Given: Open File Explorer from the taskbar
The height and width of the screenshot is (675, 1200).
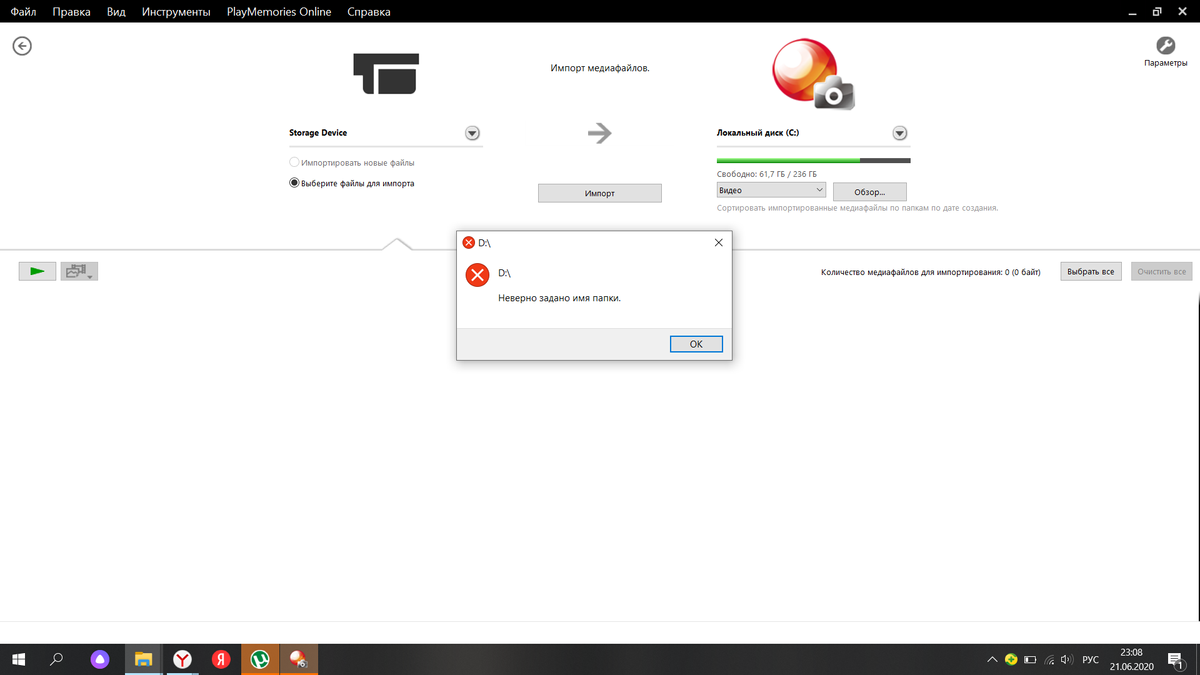Looking at the screenshot, I should [143, 659].
